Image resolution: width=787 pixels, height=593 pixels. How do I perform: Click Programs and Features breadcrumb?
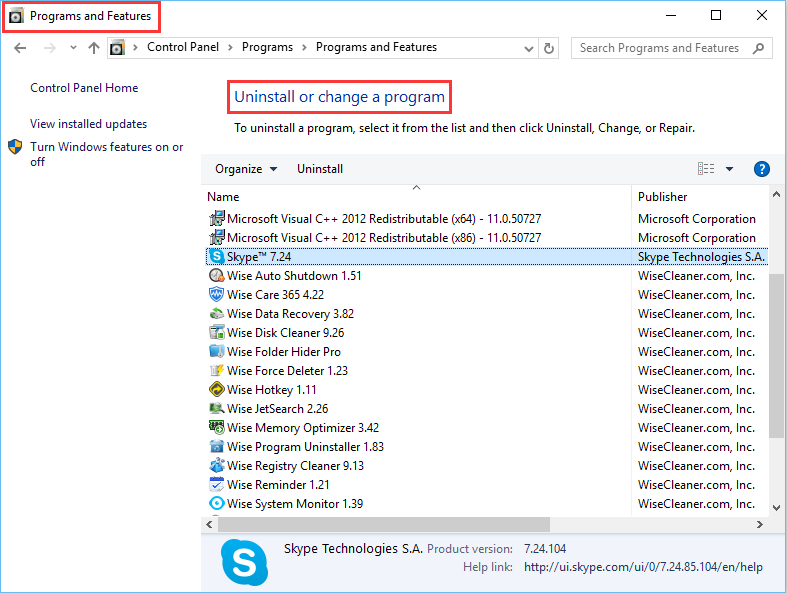(376, 47)
